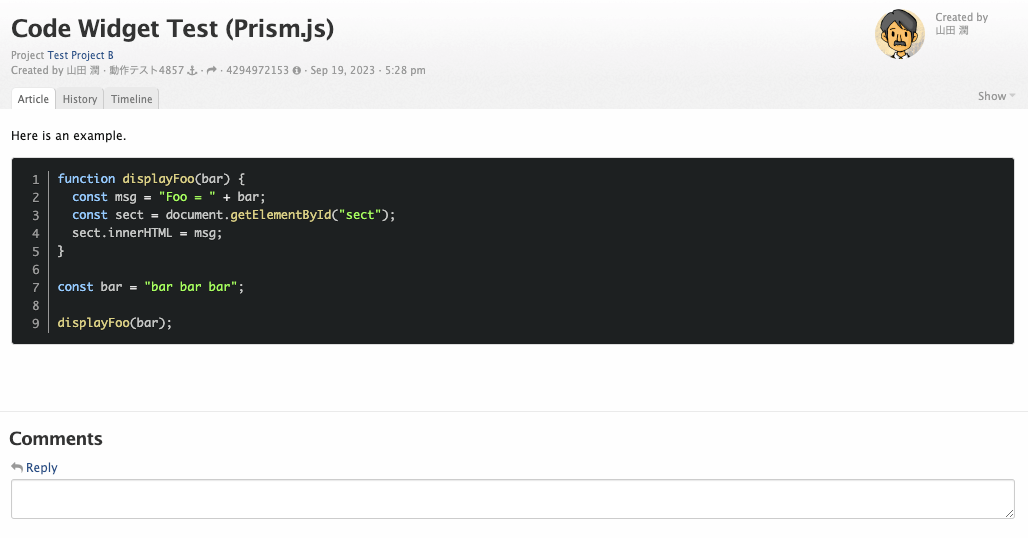Focus the comment text box
Image resolution: width=1028 pixels, height=538 pixels.
coord(512,498)
